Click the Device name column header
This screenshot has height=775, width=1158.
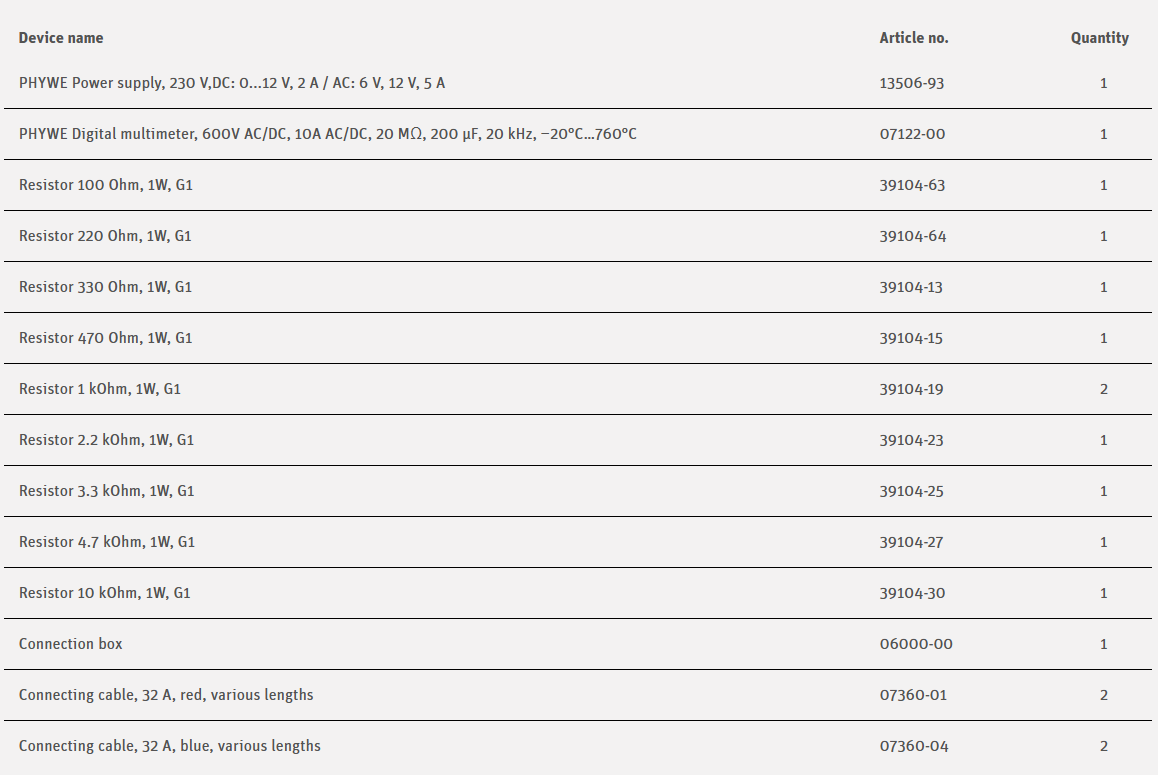[x=61, y=38]
